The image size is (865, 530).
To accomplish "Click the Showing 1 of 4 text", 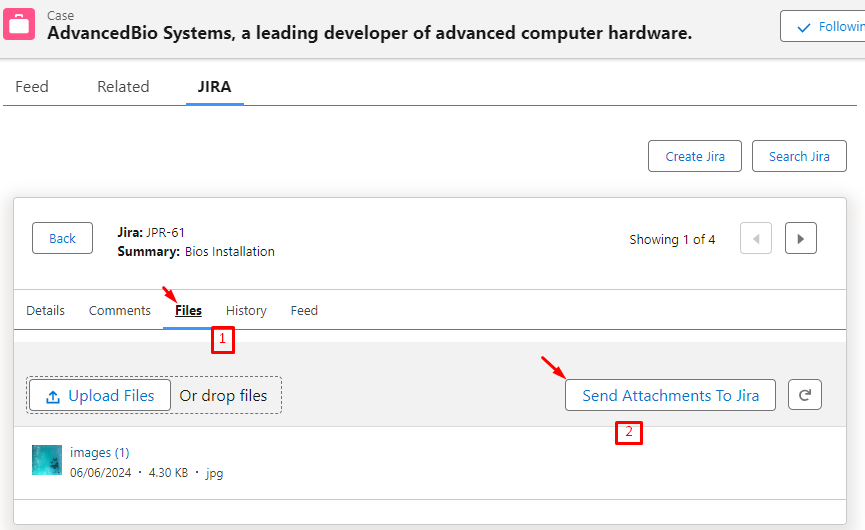I will [x=672, y=239].
